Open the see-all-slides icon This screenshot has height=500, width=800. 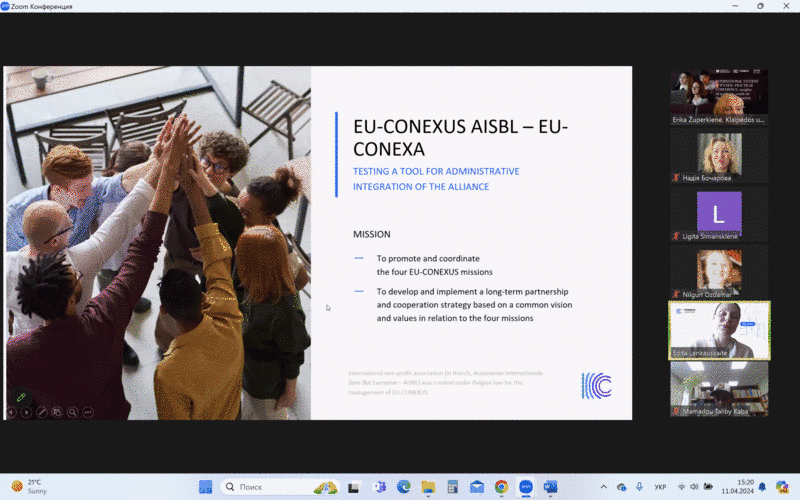pyautogui.click(x=57, y=412)
